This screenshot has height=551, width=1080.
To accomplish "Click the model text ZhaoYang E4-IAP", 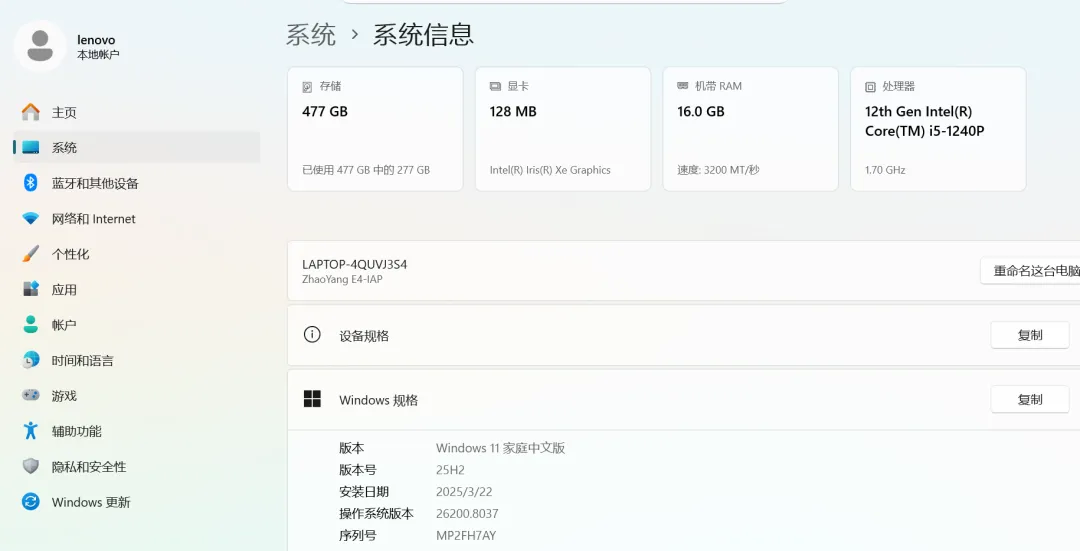I will click(x=342, y=279).
